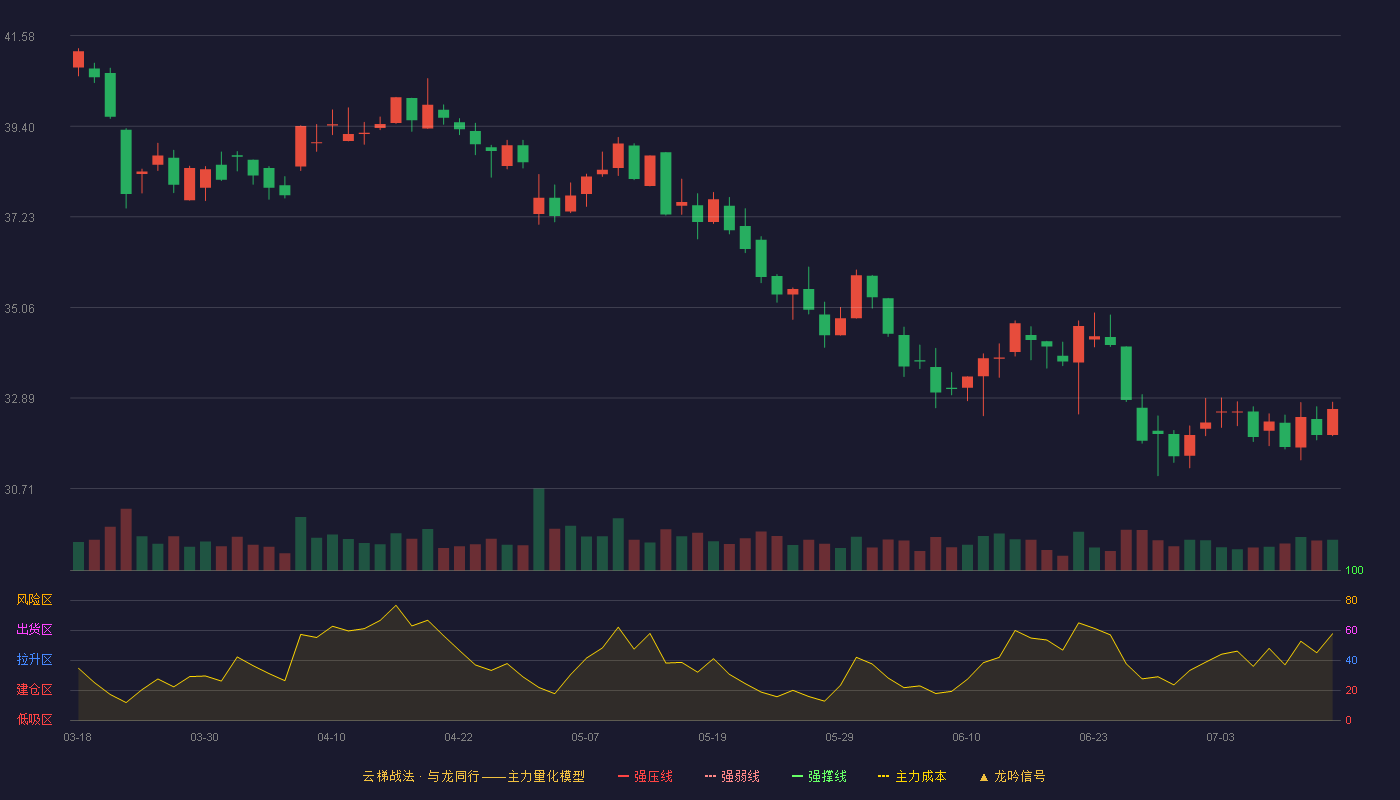Click the orange 80 indicator scale value

pyautogui.click(x=1351, y=601)
